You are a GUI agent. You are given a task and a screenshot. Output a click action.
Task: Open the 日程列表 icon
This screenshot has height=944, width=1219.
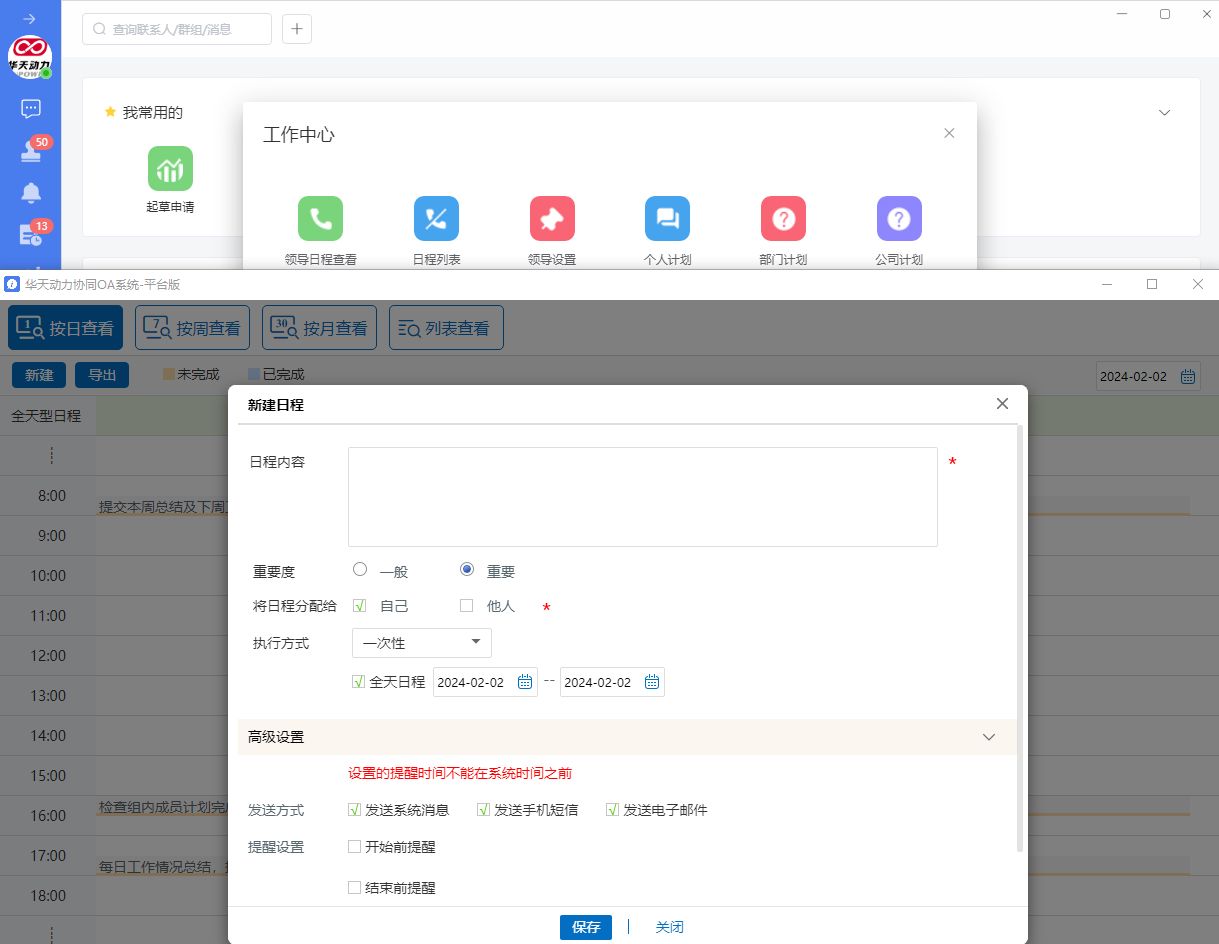point(436,219)
